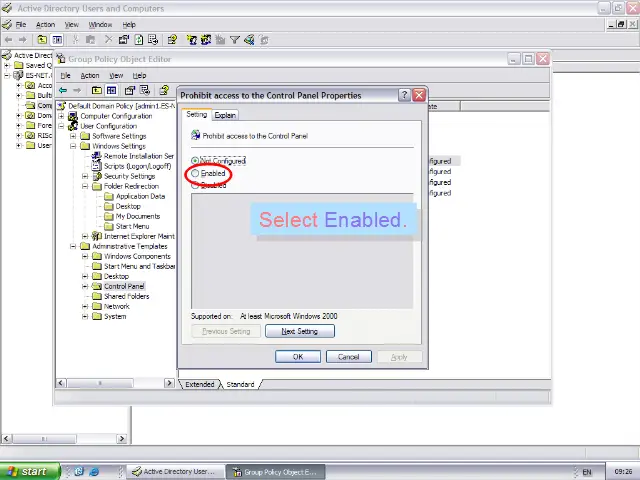Select the Disabled radio button
The height and width of the screenshot is (480, 640).
click(195, 185)
